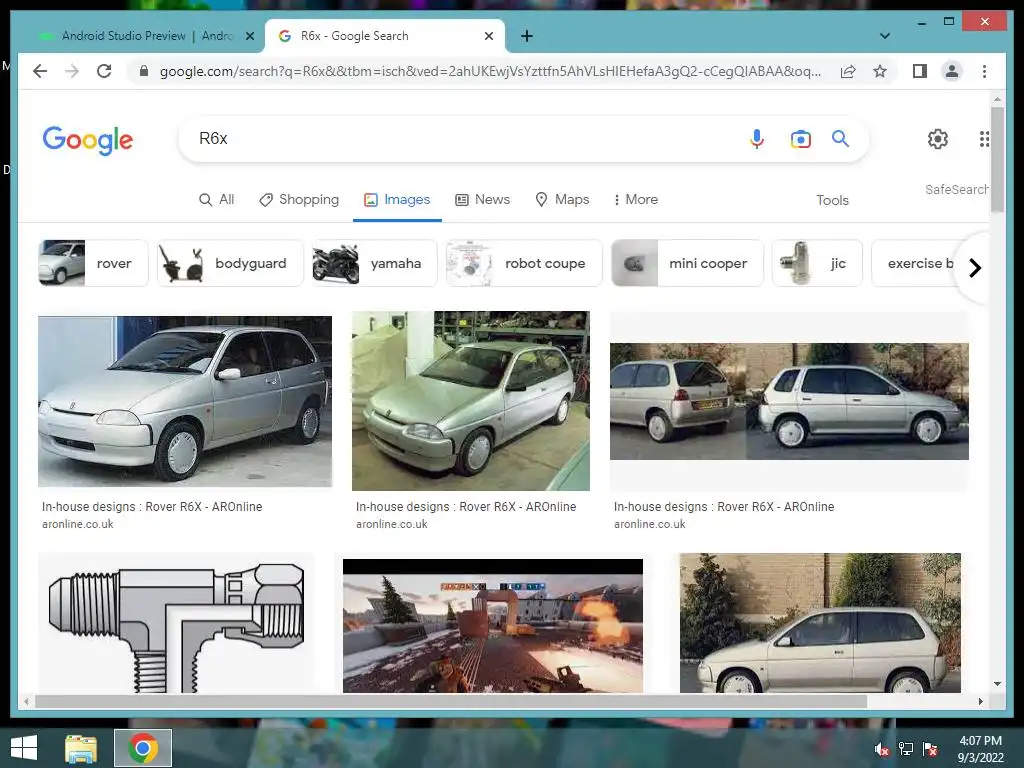This screenshot has width=1024, height=768.
Task: Click the address bar URL
Action: 490,71
